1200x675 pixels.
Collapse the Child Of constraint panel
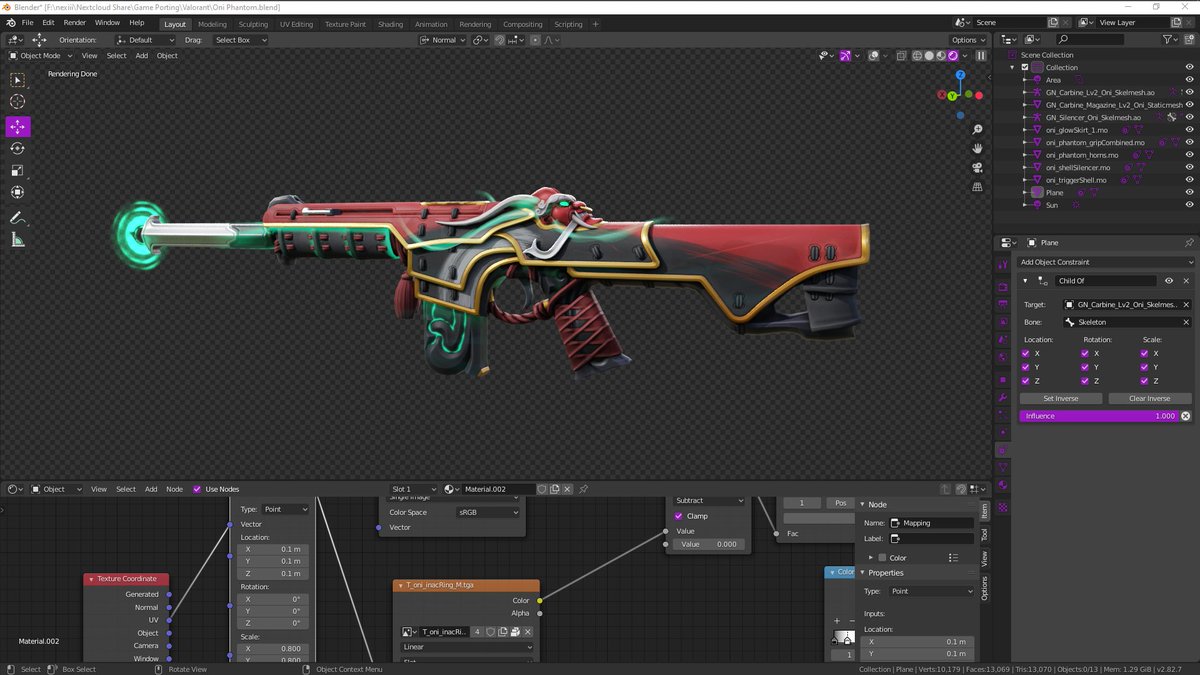tap(1025, 281)
